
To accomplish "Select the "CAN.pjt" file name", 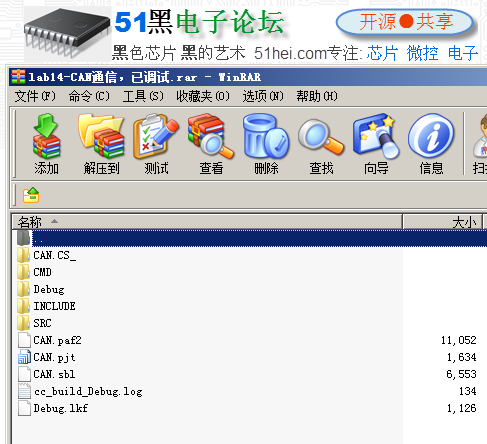I will point(54,357).
